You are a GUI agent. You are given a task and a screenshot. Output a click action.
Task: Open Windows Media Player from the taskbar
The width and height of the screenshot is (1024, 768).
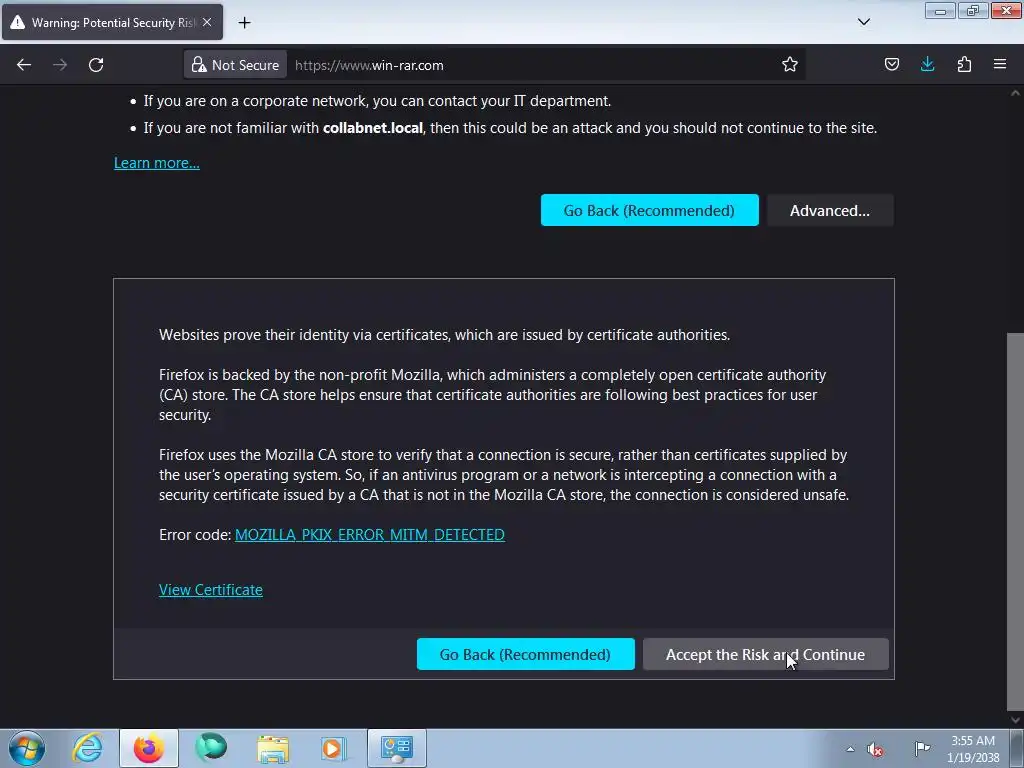click(333, 748)
